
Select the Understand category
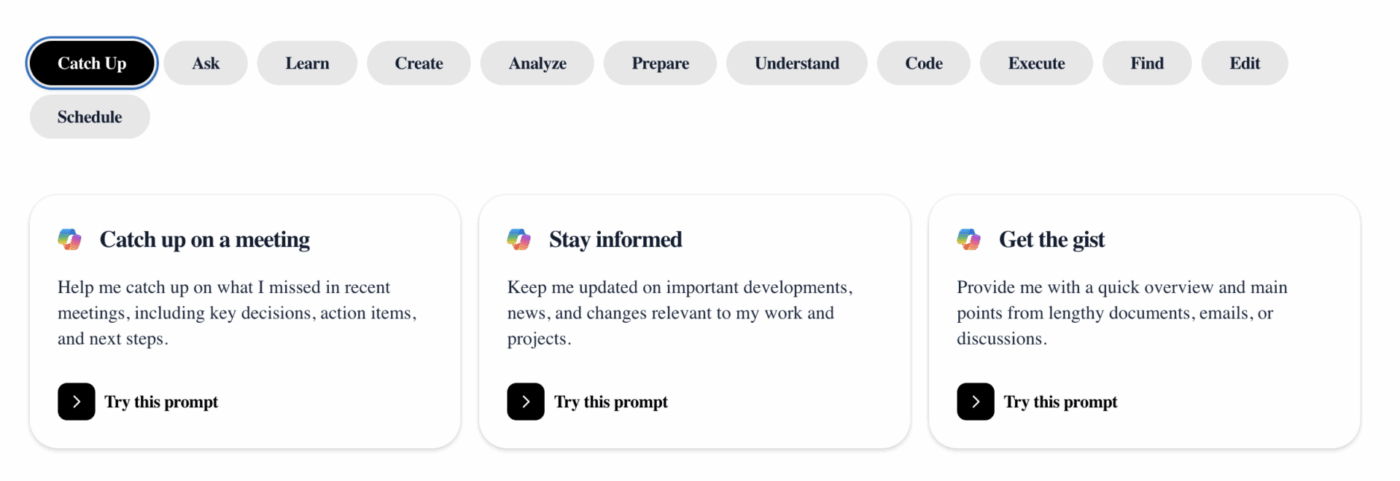point(797,63)
